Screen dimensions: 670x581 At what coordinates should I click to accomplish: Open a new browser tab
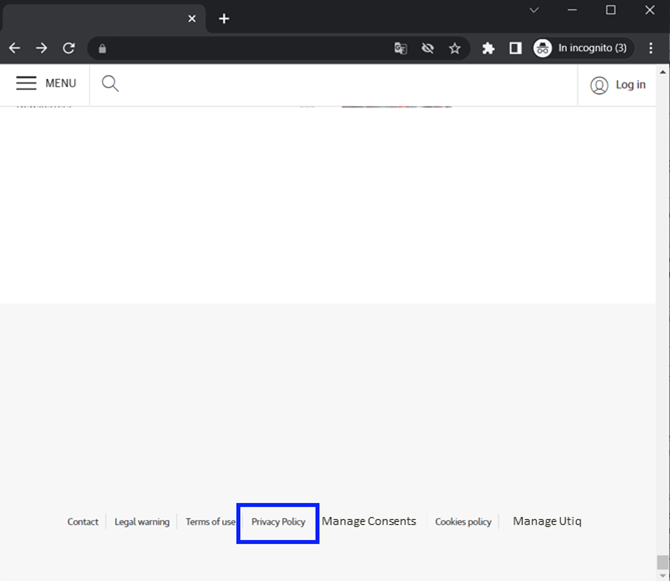tap(224, 18)
